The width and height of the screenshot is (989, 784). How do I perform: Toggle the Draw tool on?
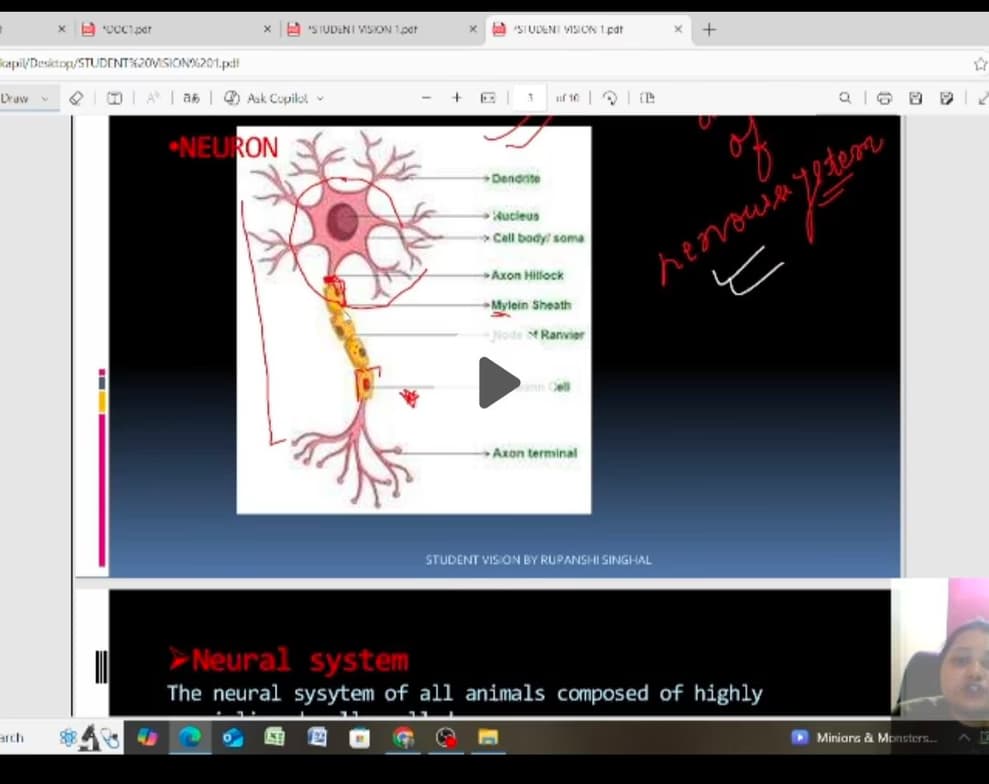(16, 98)
